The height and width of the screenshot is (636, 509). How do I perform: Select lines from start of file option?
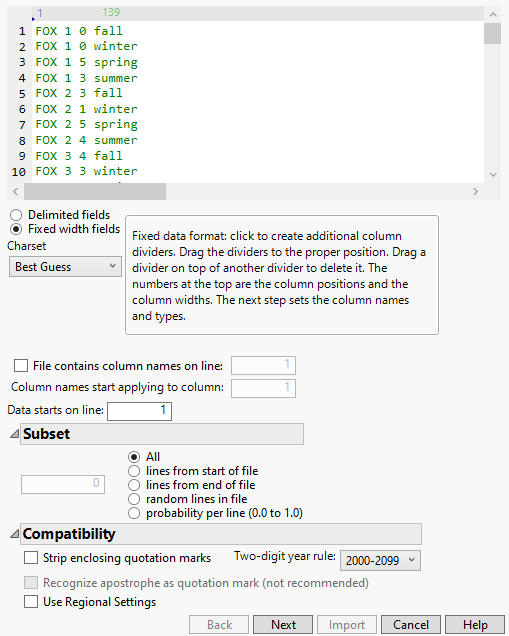(134, 471)
